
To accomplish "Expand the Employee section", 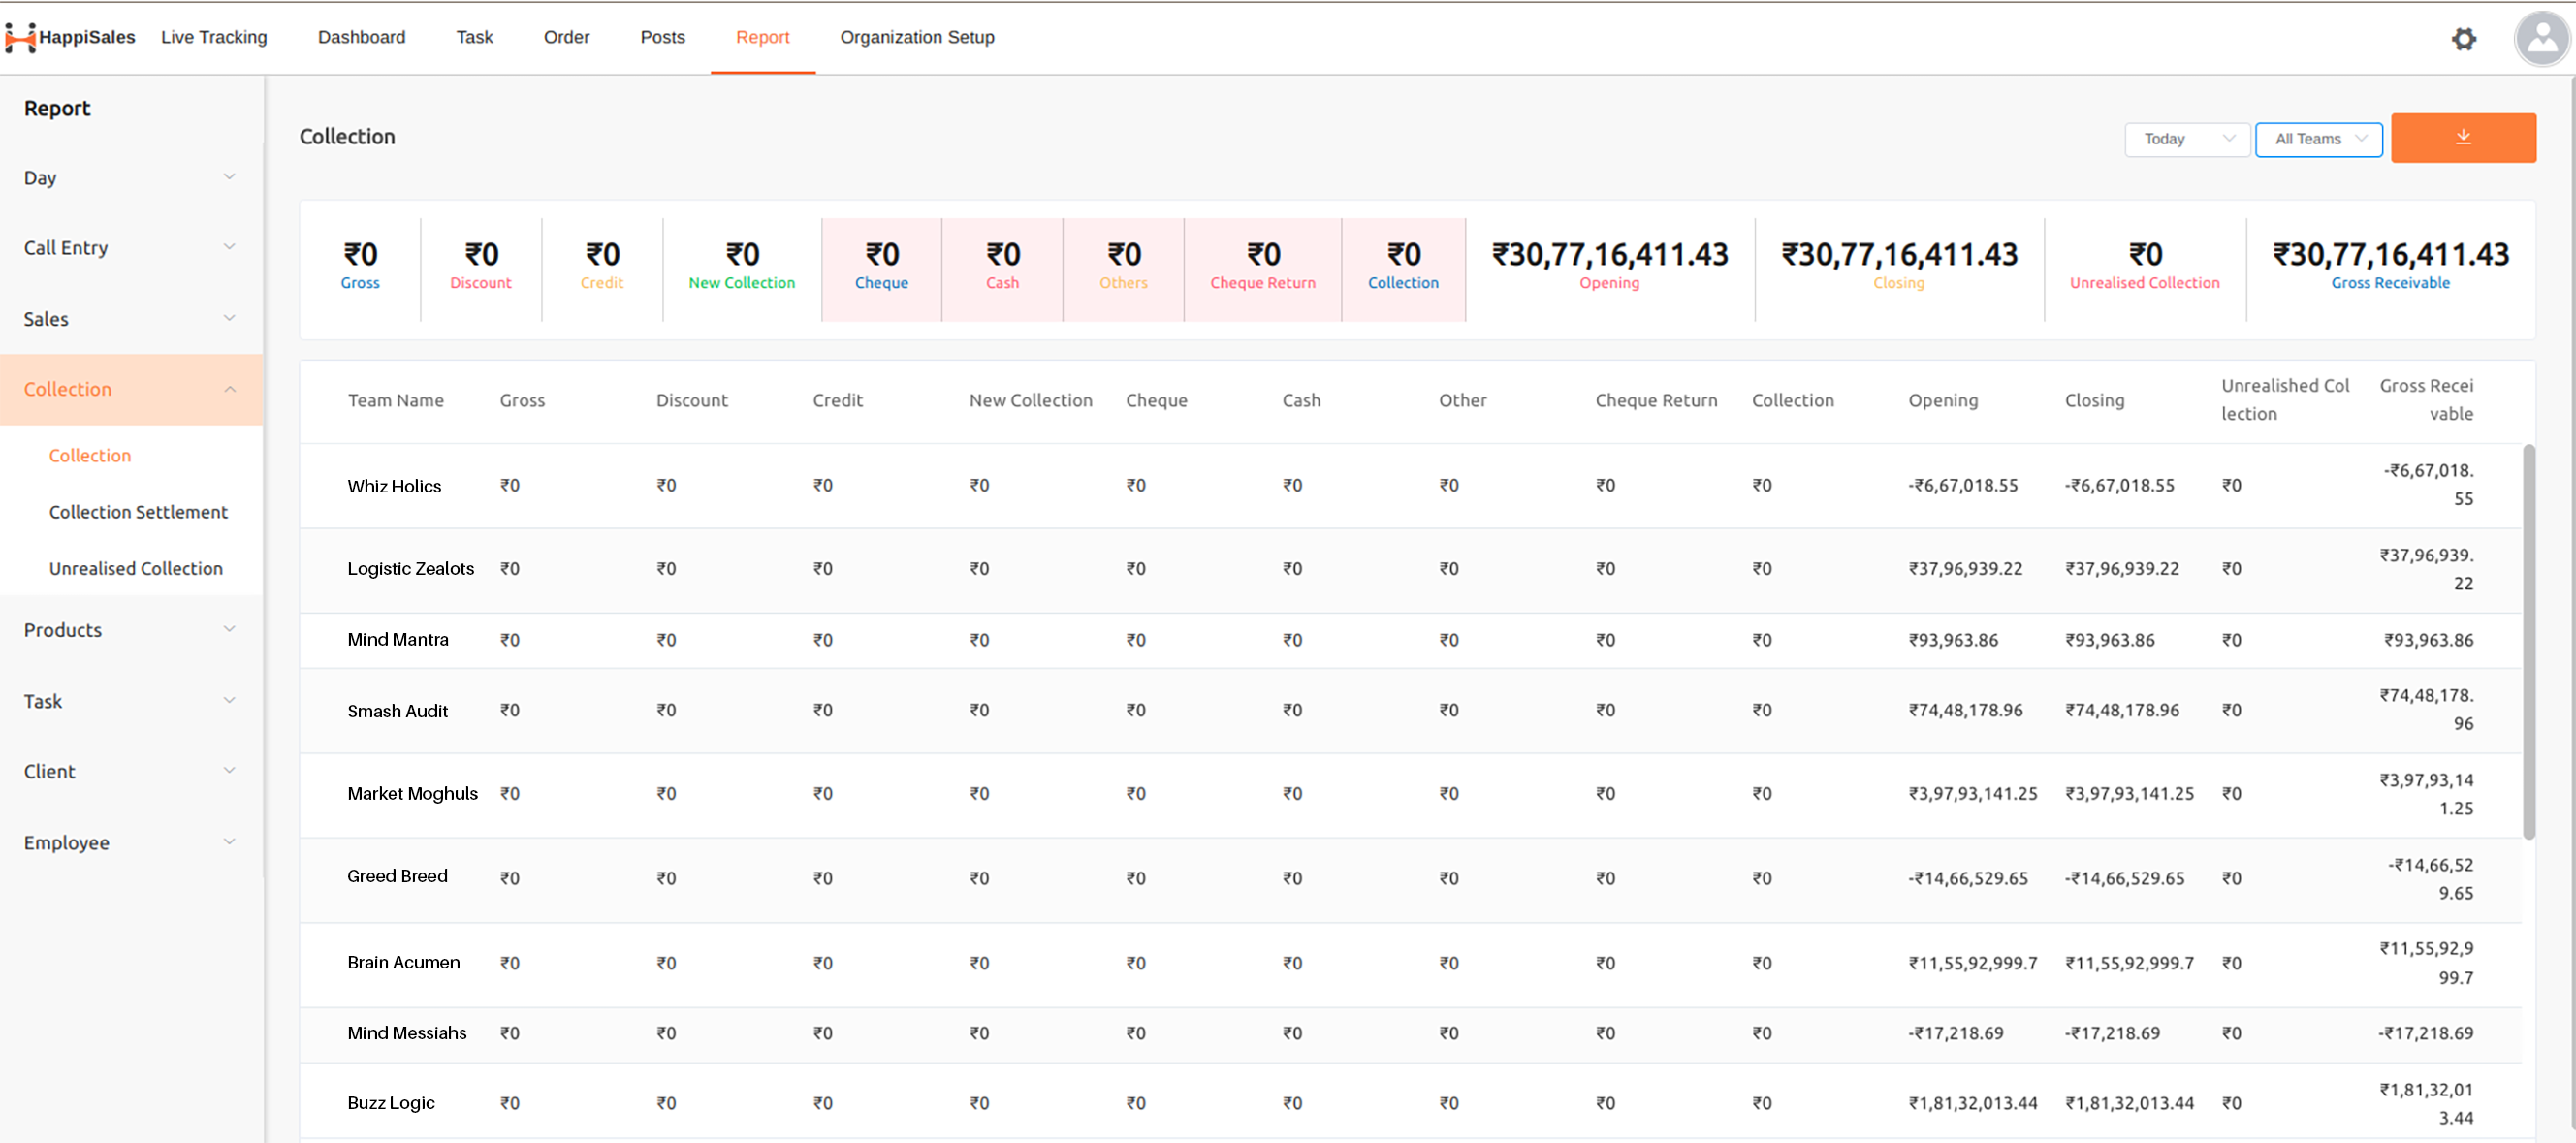I will (131, 842).
